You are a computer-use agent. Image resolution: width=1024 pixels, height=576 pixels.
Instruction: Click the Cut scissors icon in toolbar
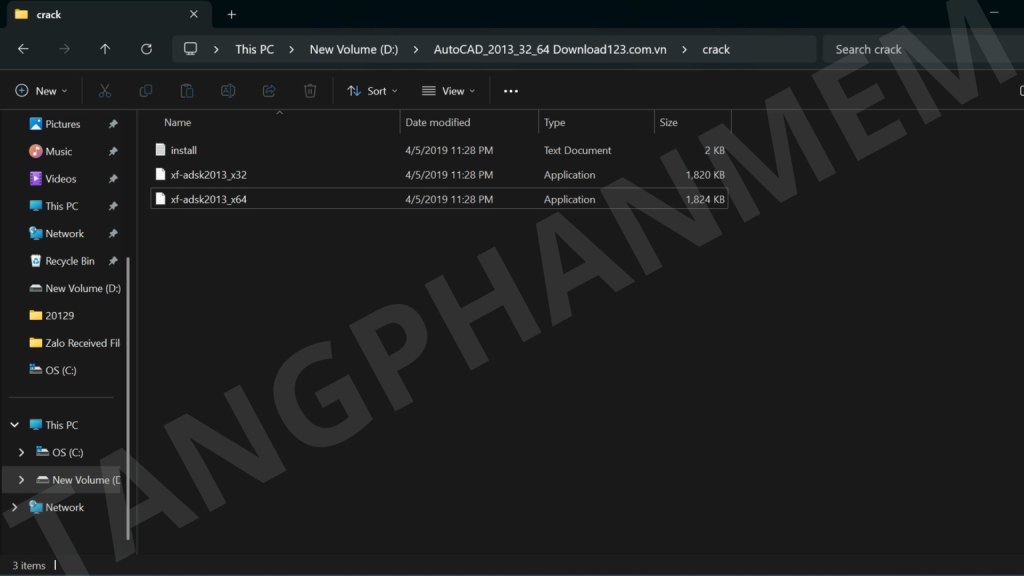[104, 91]
